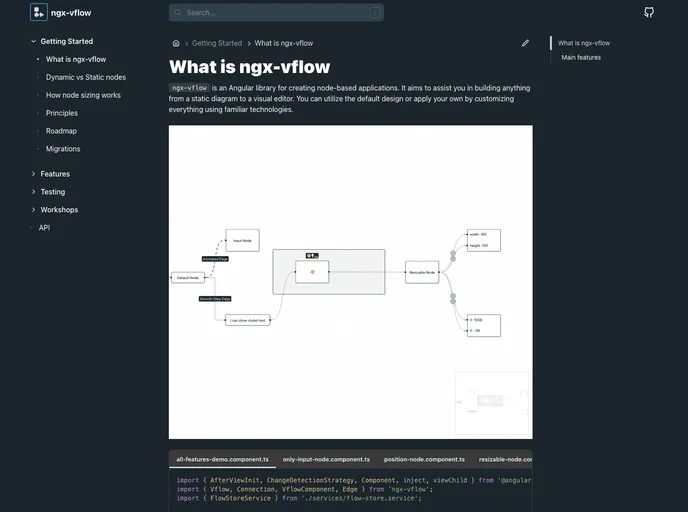688x512 pixels.
Task: Open the API sidebar link
Action: (44, 228)
